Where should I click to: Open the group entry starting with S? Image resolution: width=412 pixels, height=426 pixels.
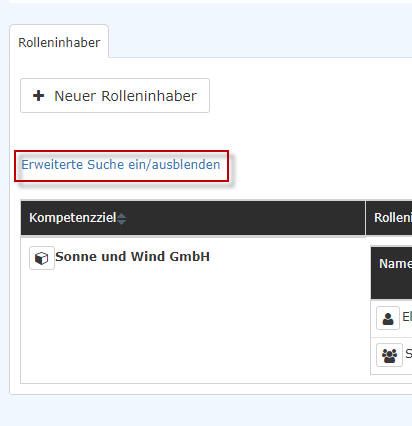(x=408, y=354)
